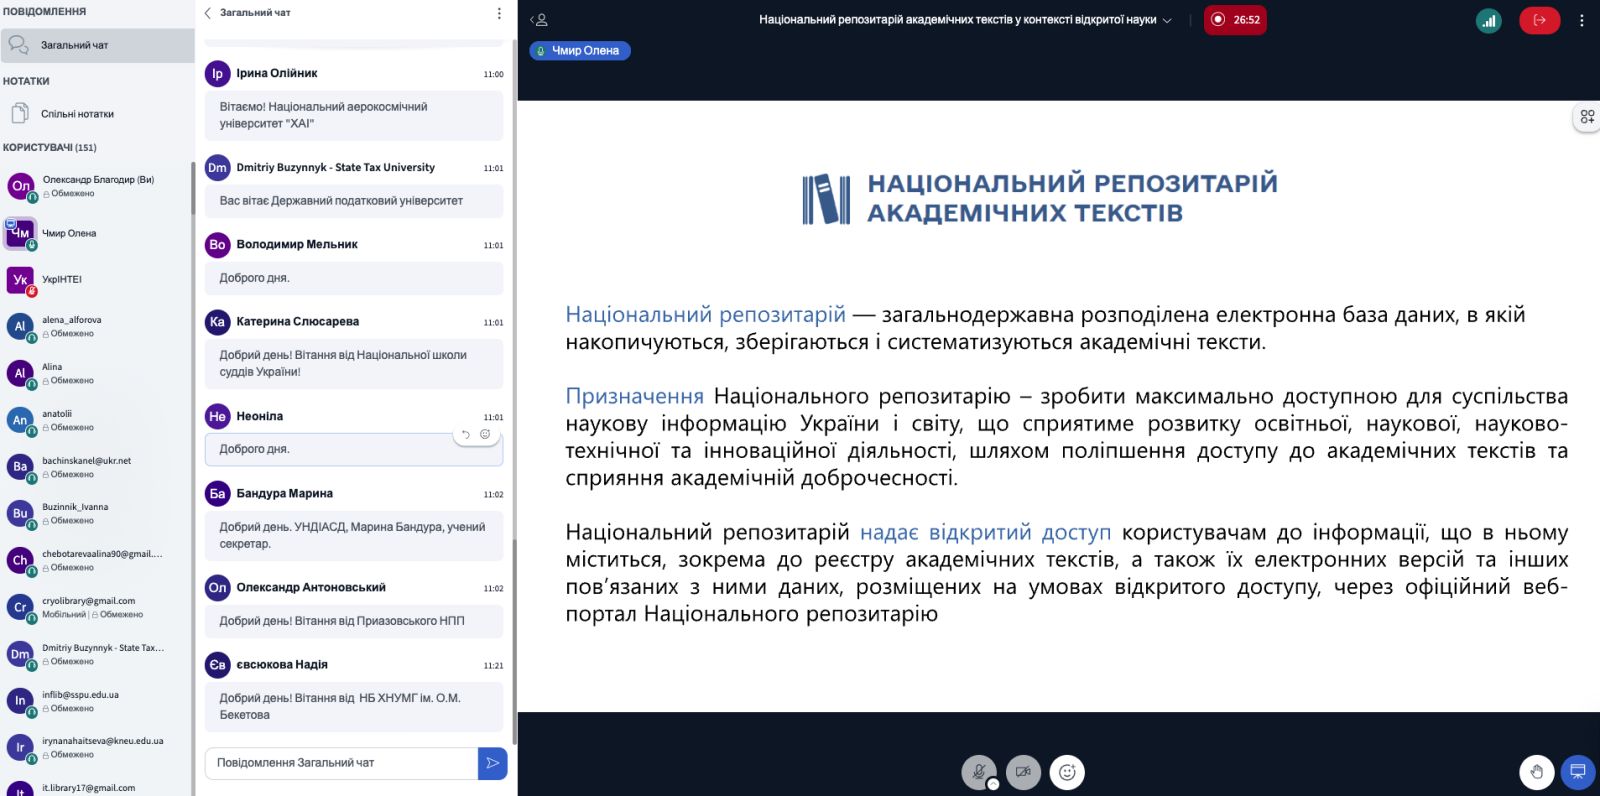Open the Загальний чат conversation

[x=97, y=45]
